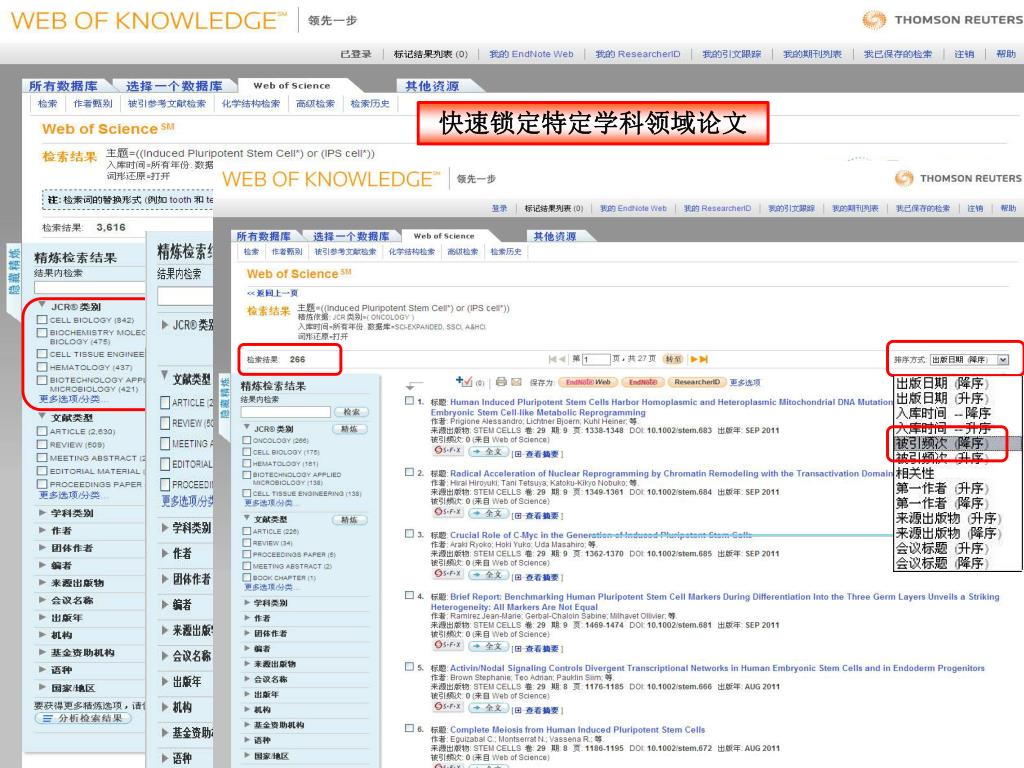1024x768 pixels.
Task: Open 全文 full text for result 3
Action: pyautogui.click(x=487, y=574)
